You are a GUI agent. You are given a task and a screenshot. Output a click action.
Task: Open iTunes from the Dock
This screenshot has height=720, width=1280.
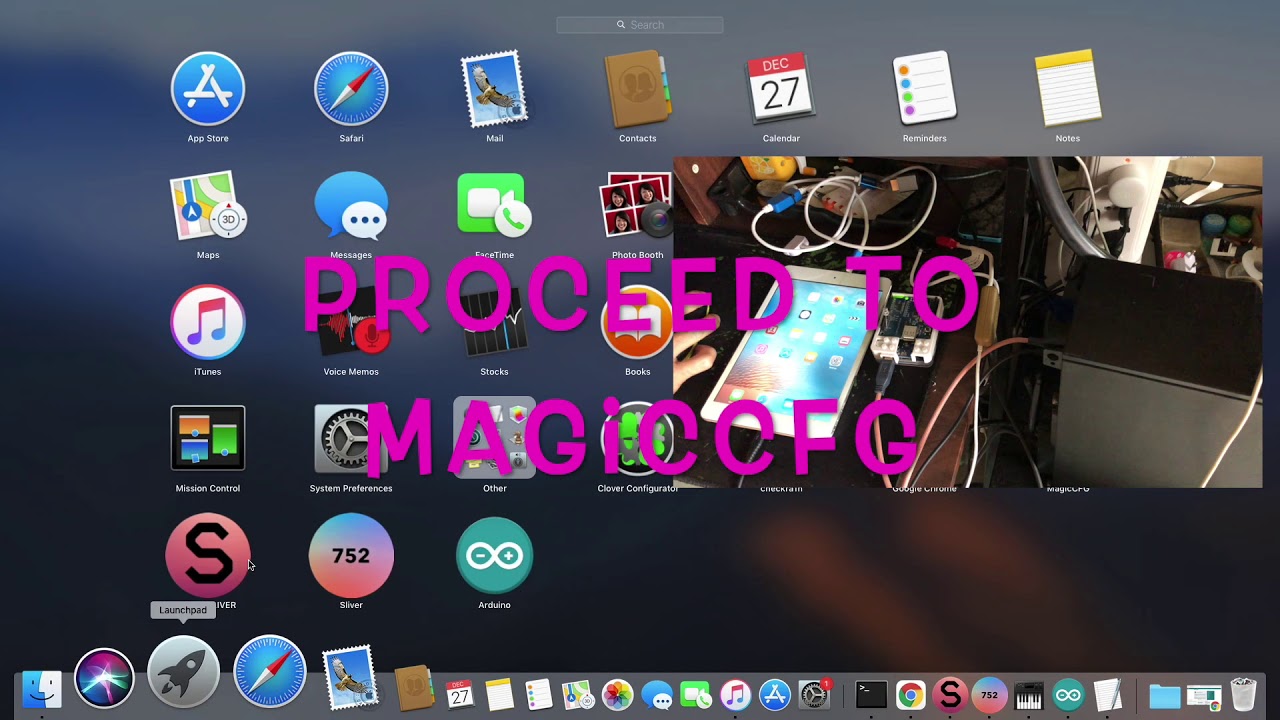pyautogui.click(x=735, y=694)
